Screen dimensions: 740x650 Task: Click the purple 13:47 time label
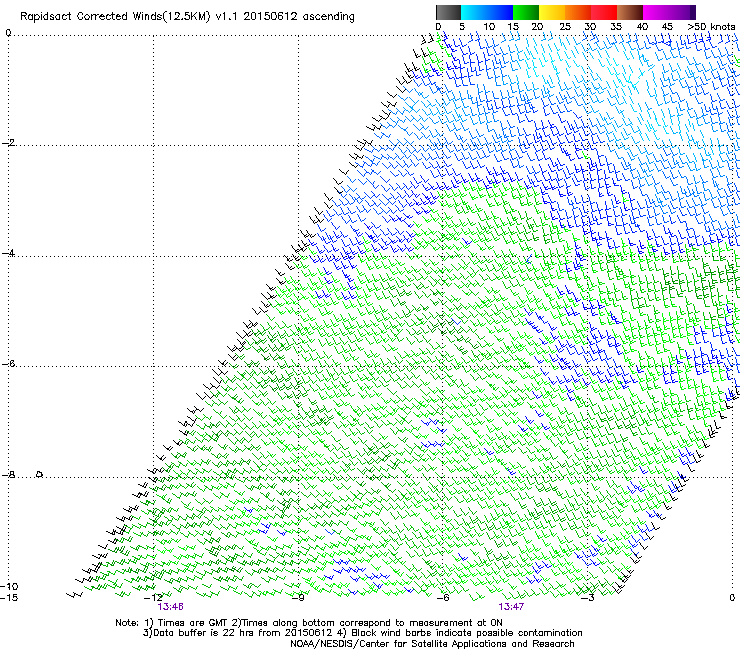[511, 607]
